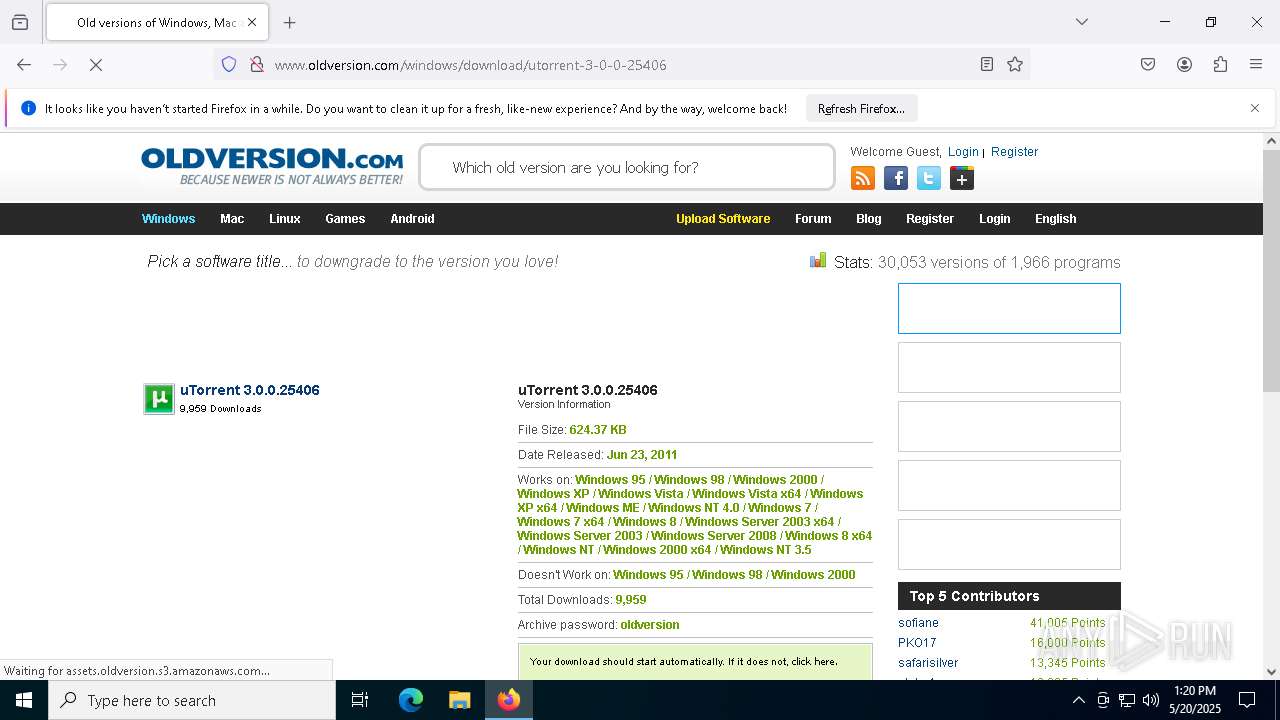
Task: Click the 624.37 KB file size value
Action: (x=598, y=430)
